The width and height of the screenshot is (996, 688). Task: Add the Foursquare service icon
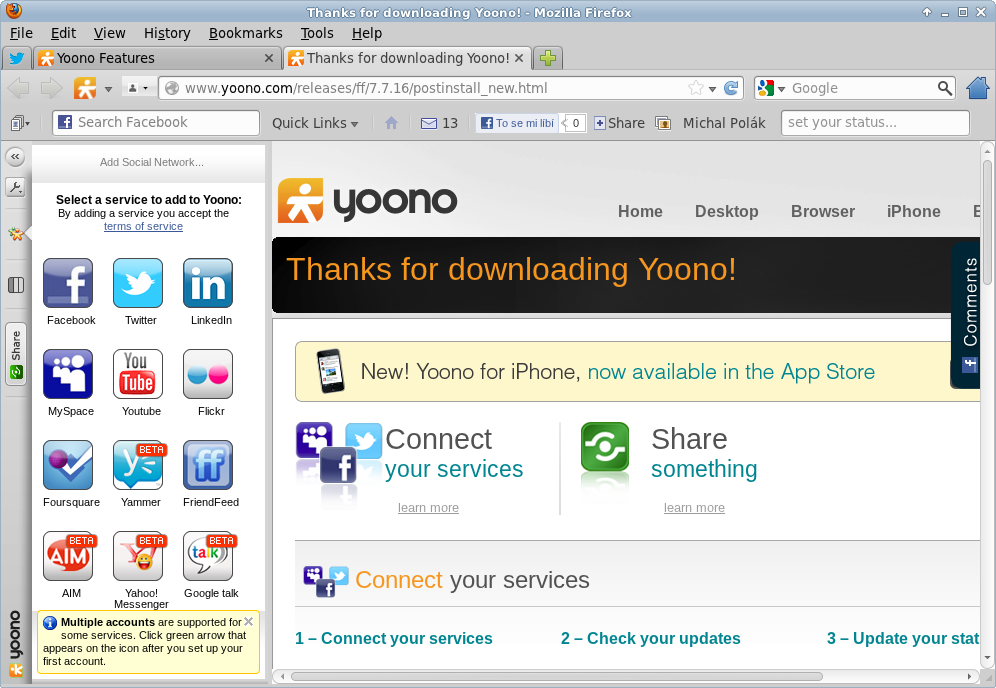click(68, 465)
